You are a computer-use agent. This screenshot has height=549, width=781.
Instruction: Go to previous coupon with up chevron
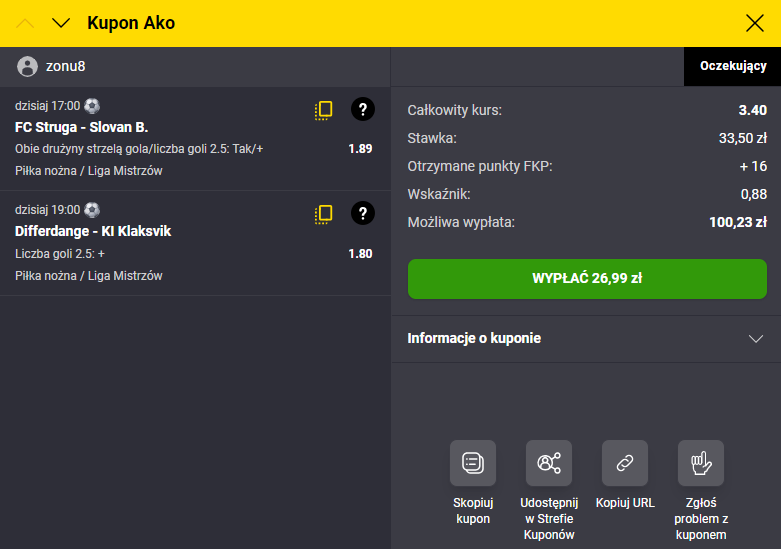[x=25, y=23]
